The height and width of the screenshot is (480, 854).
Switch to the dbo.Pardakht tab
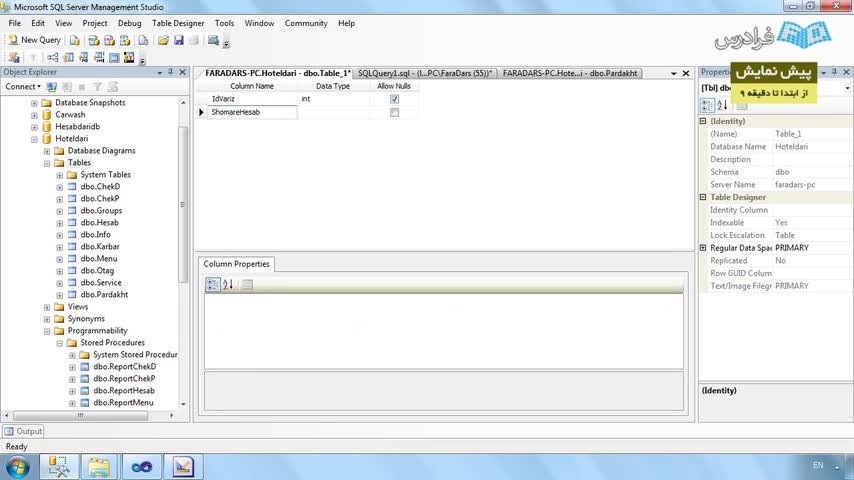(x=570, y=73)
